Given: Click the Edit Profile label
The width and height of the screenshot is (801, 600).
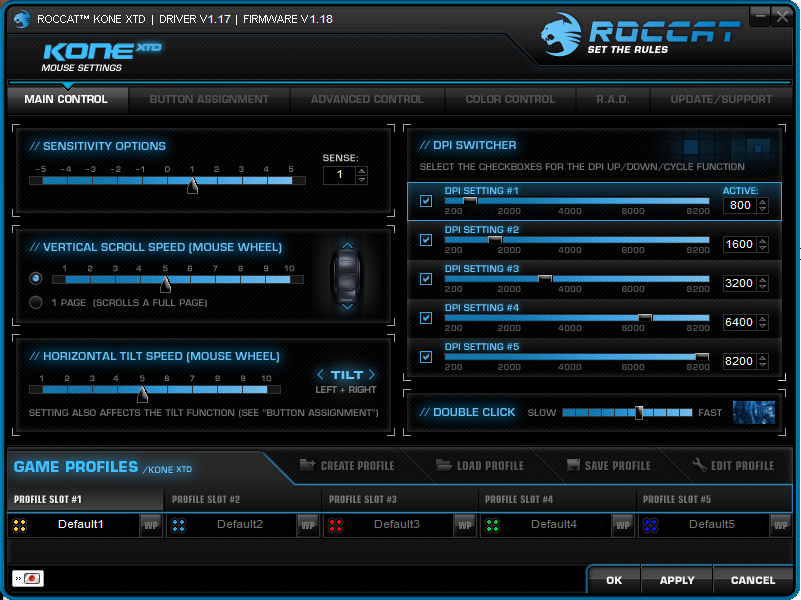Looking at the screenshot, I should (742, 466).
